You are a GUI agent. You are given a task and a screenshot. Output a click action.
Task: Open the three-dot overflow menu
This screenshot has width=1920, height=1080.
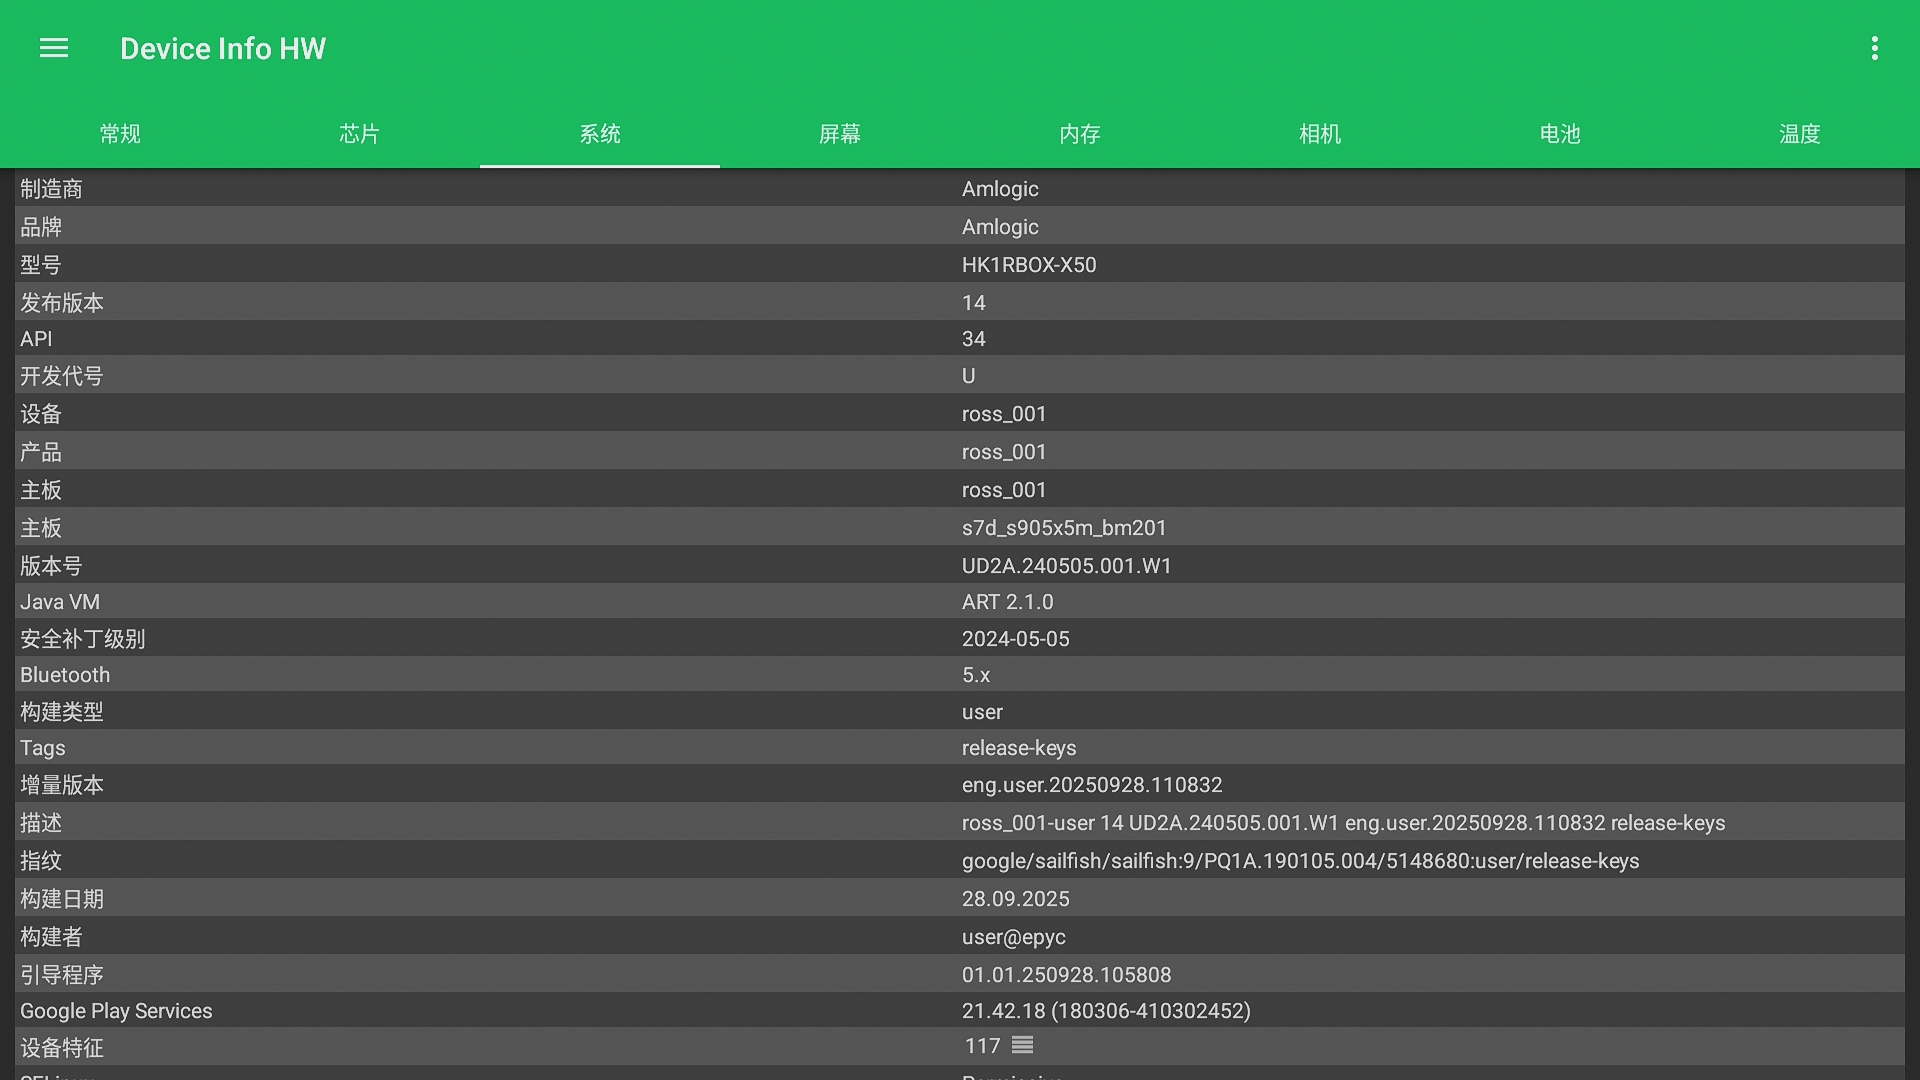(1874, 48)
